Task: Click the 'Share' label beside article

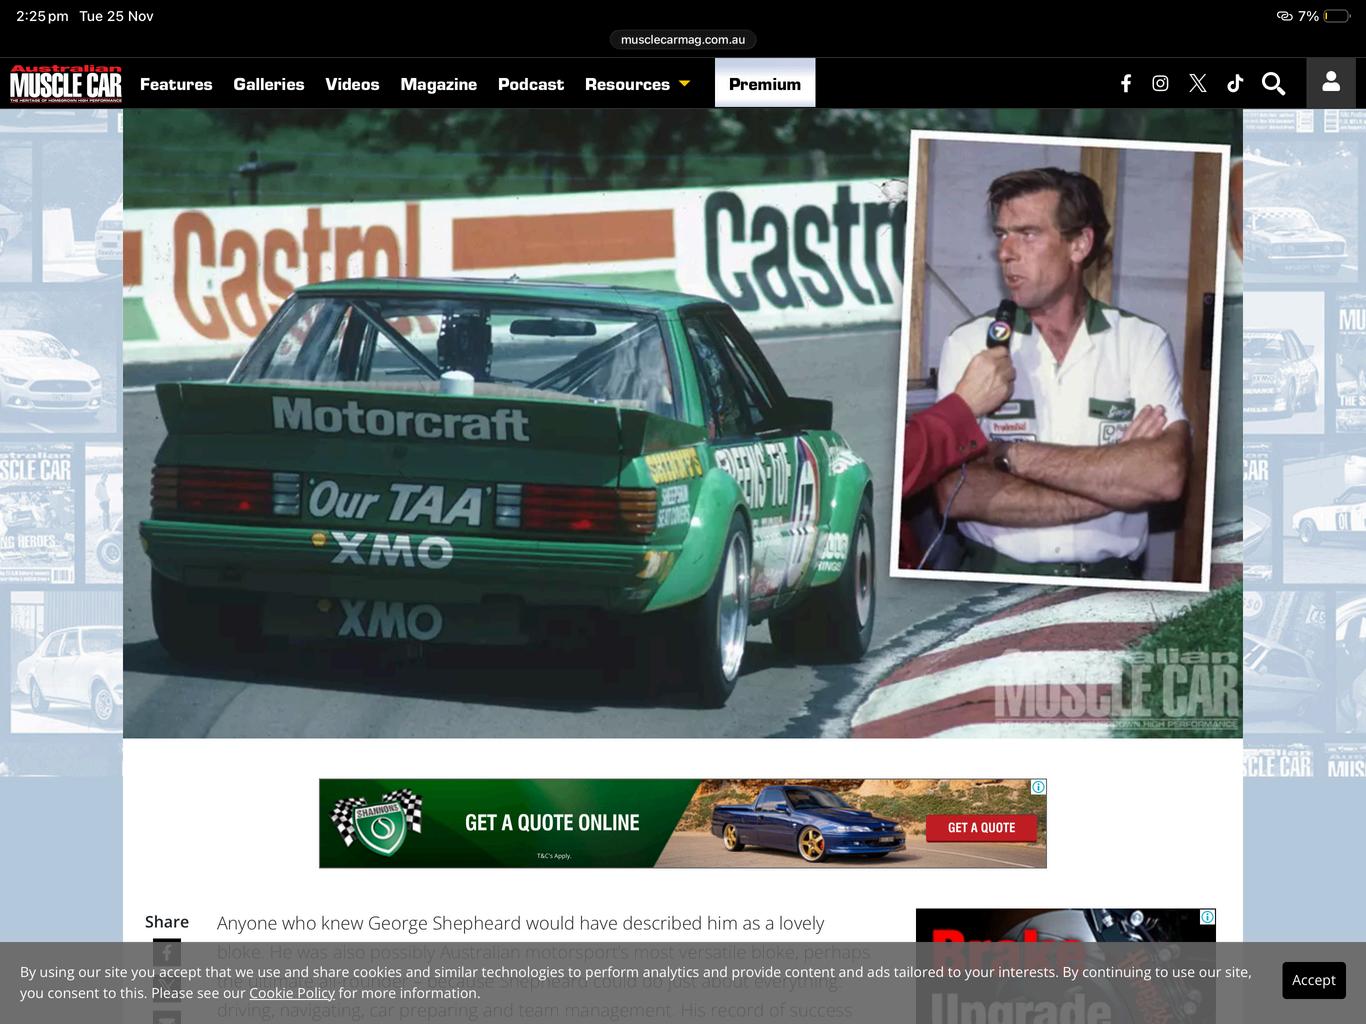Action: (x=167, y=922)
